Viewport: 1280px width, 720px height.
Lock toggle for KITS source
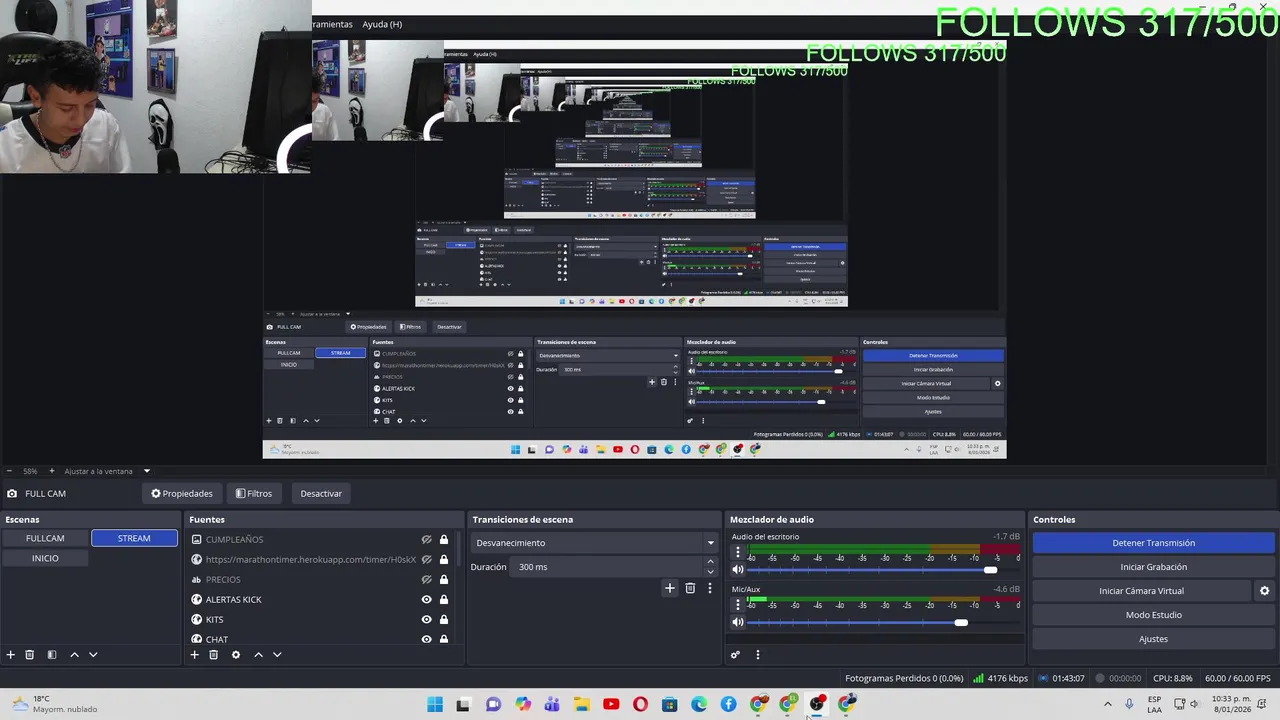click(x=444, y=620)
